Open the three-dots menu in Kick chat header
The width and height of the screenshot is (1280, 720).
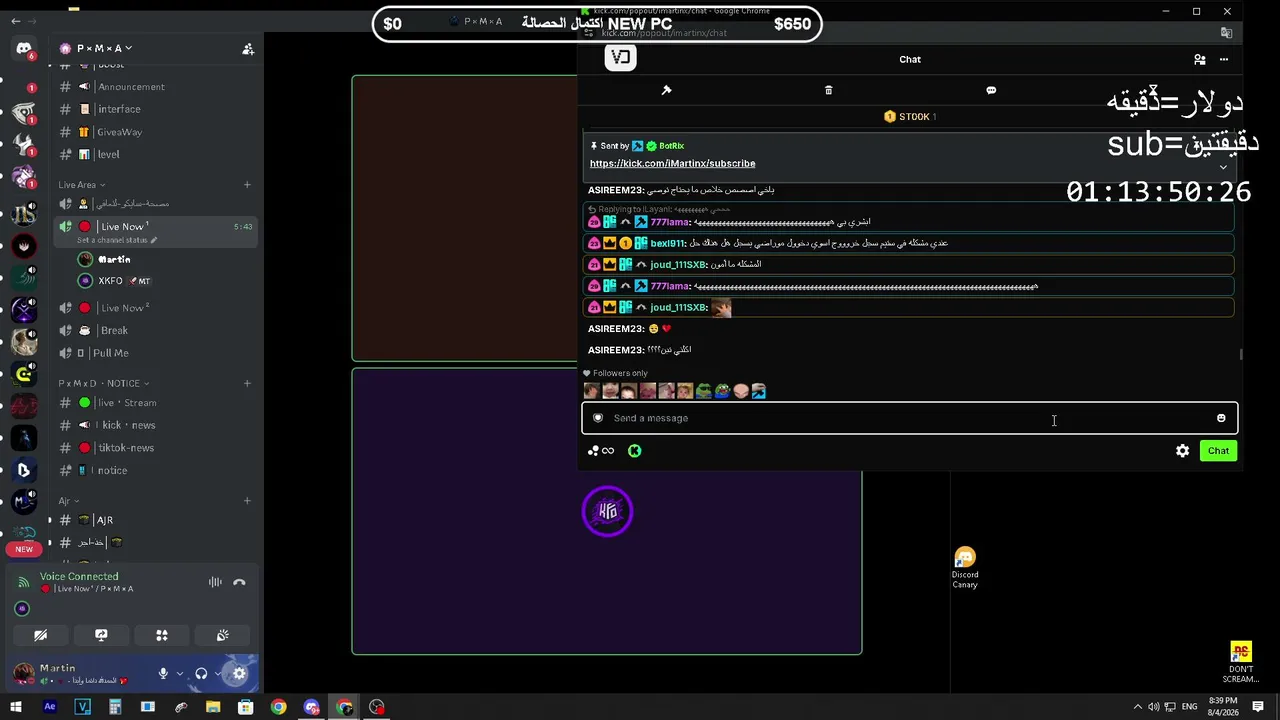pos(1224,59)
